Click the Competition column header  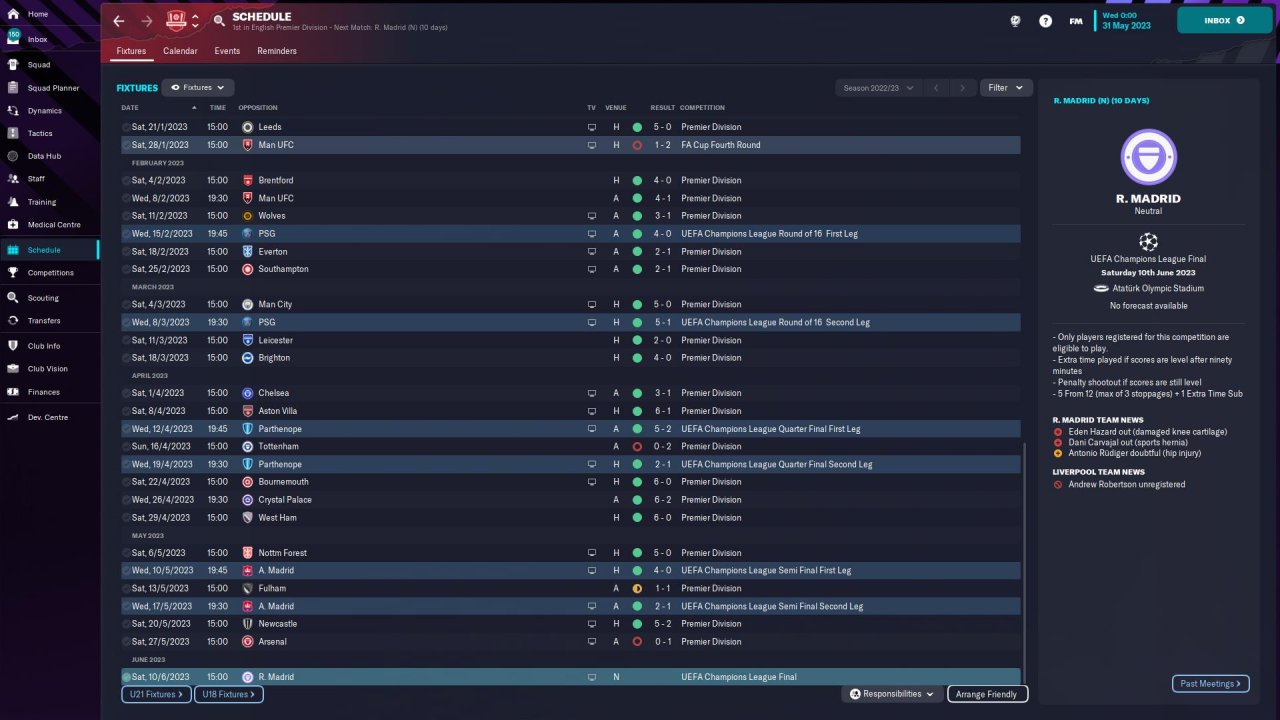[702, 108]
